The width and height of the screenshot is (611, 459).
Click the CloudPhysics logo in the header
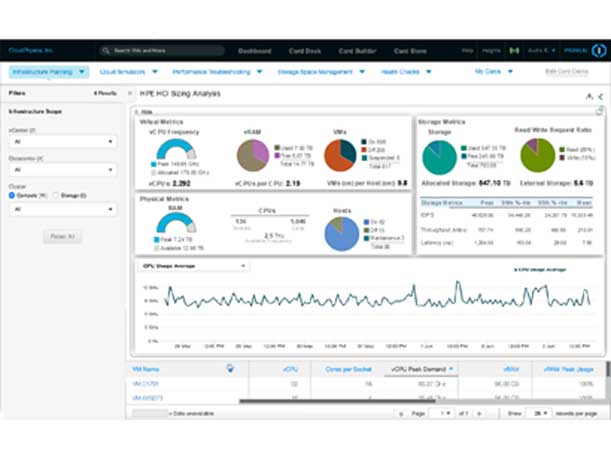[x=28, y=49]
